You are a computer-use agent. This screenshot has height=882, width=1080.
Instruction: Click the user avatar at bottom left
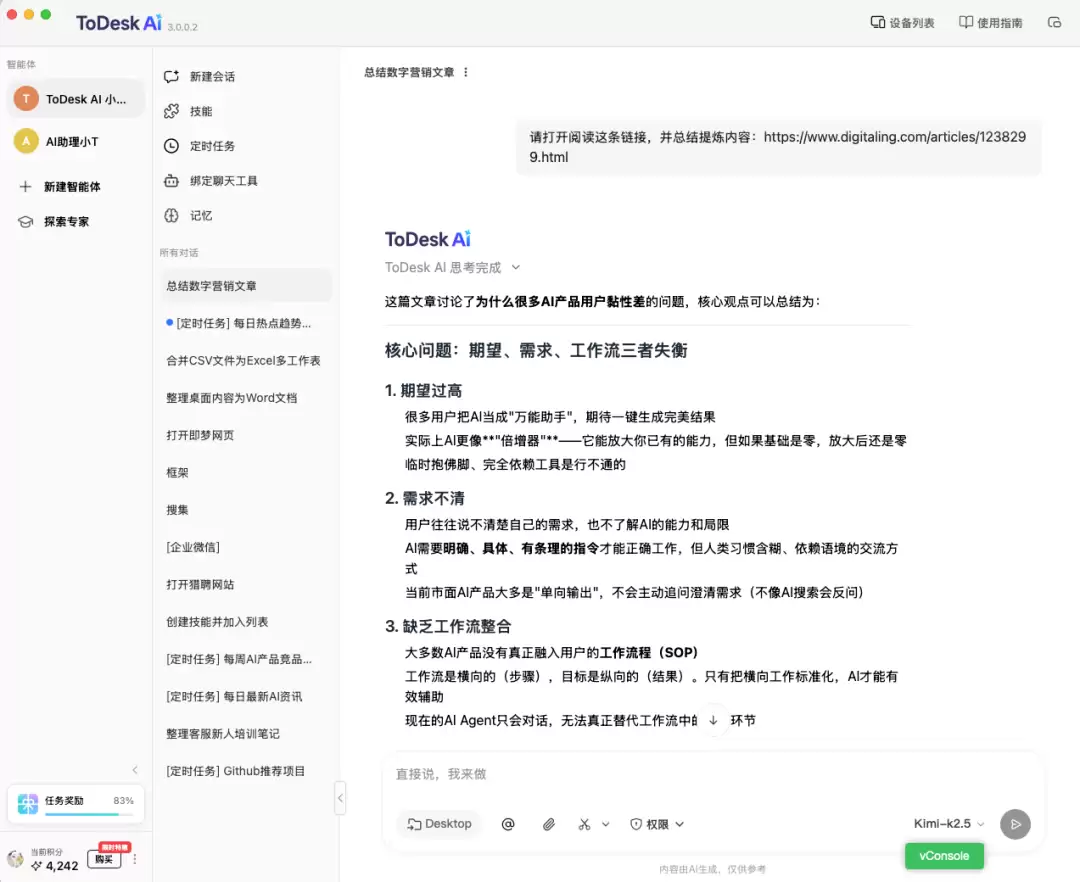click(15, 859)
